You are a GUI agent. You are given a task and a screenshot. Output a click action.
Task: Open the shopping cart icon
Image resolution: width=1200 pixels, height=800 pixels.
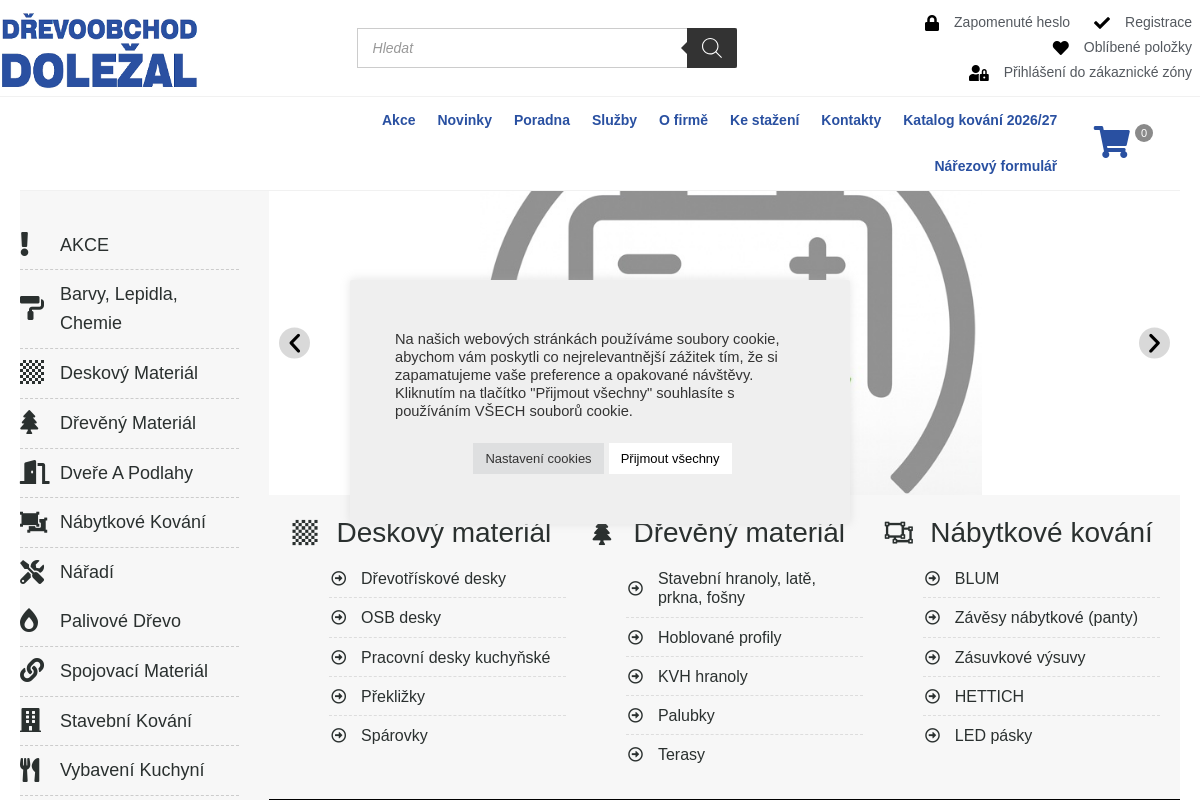tap(1111, 142)
